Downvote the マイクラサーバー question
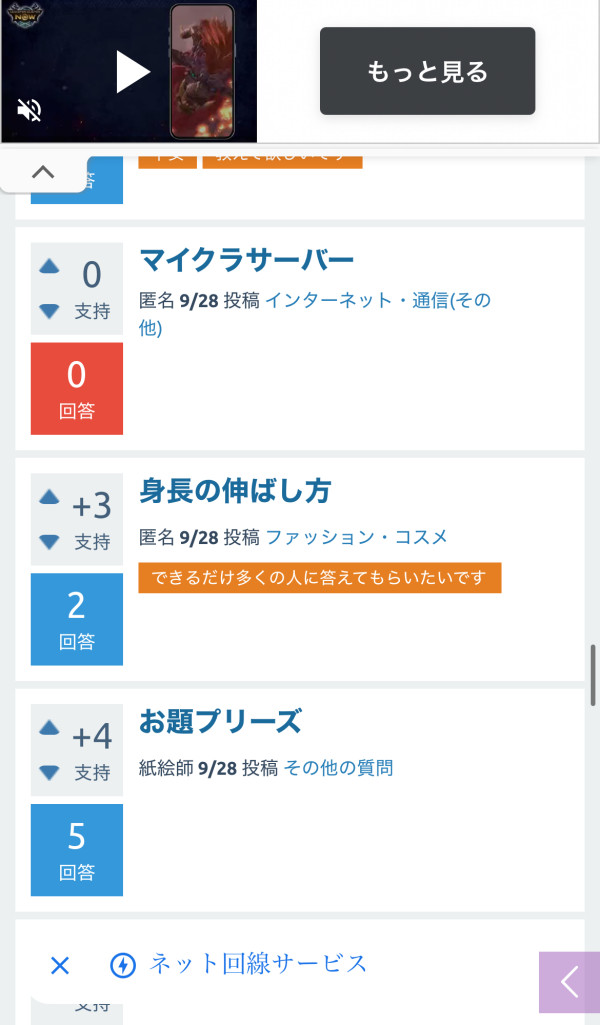This screenshot has width=600, height=1025. click(x=49, y=312)
